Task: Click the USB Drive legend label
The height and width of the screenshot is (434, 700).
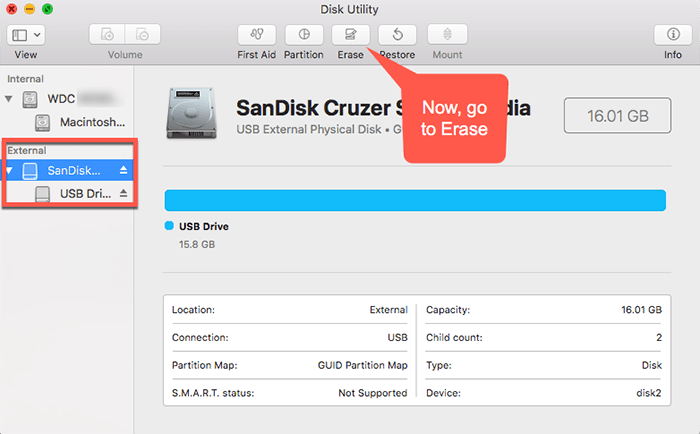Action: pyautogui.click(x=204, y=226)
